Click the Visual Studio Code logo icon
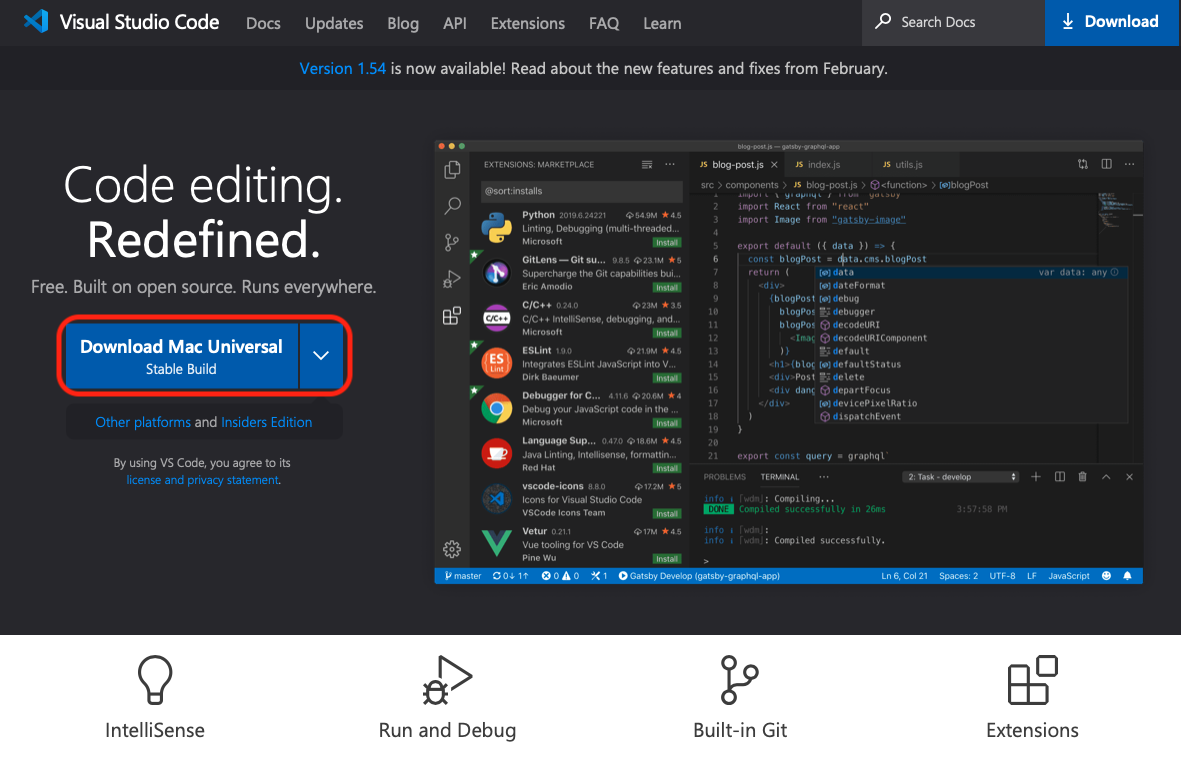 pos(36,21)
